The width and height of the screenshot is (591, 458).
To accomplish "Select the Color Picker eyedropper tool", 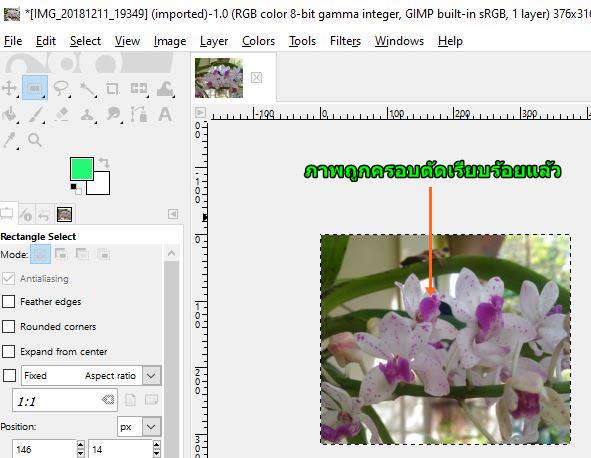I will pos(9,140).
